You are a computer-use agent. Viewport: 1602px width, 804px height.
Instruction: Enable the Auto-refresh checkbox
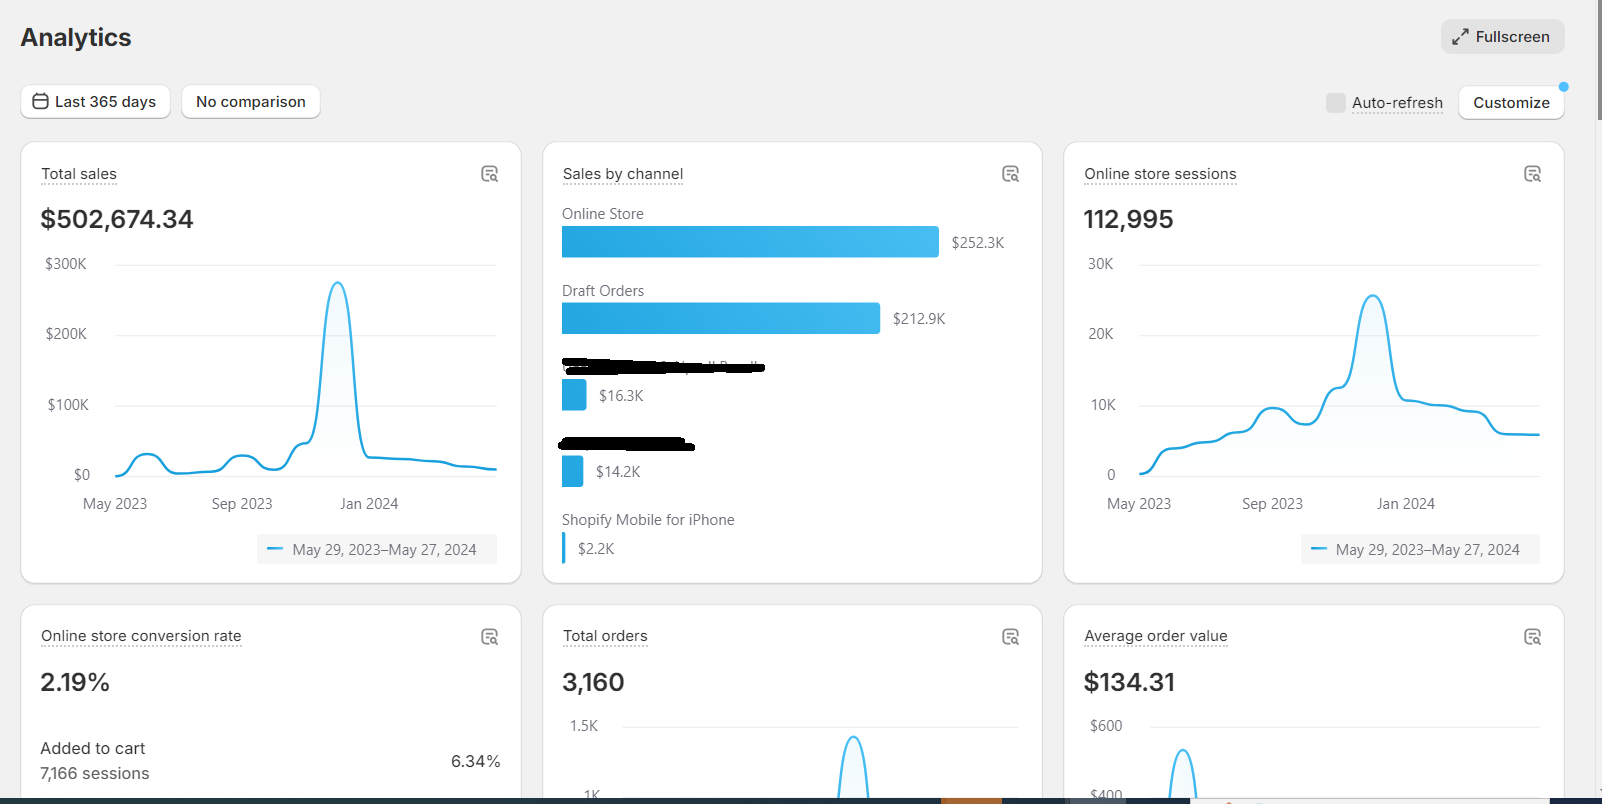pyautogui.click(x=1335, y=103)
